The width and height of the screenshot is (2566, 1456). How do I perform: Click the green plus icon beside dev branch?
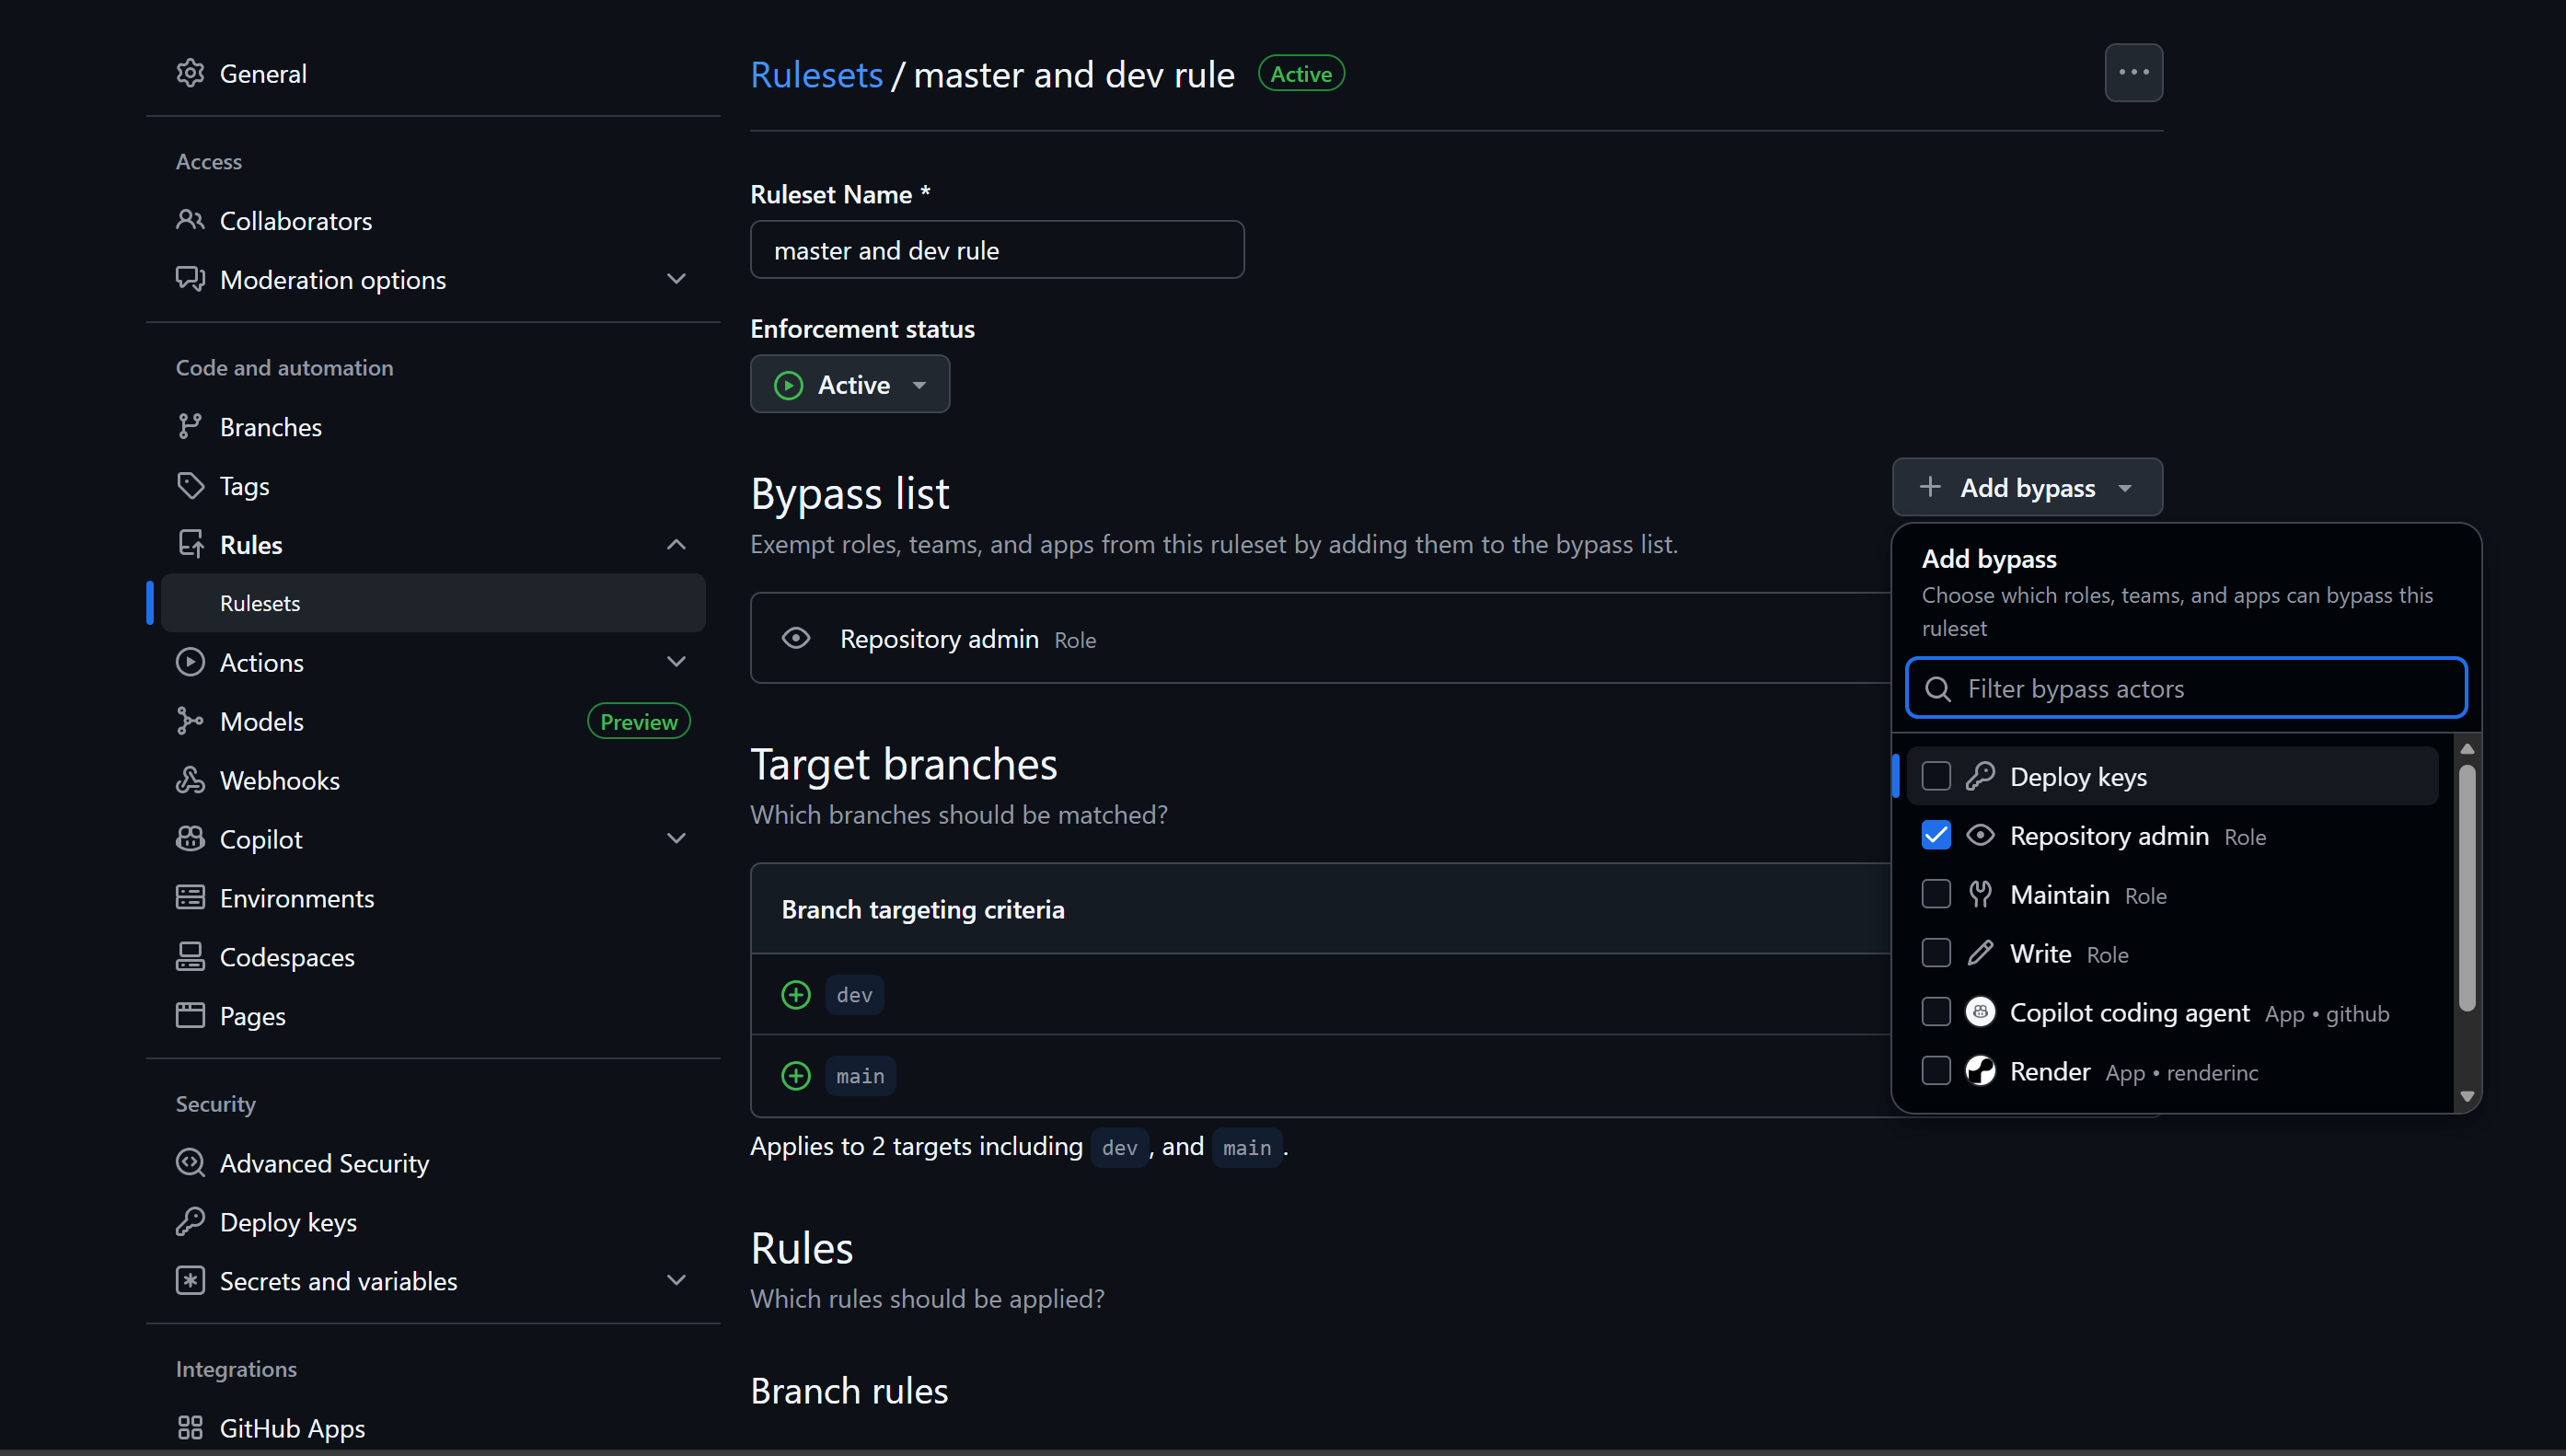[796, 995]
